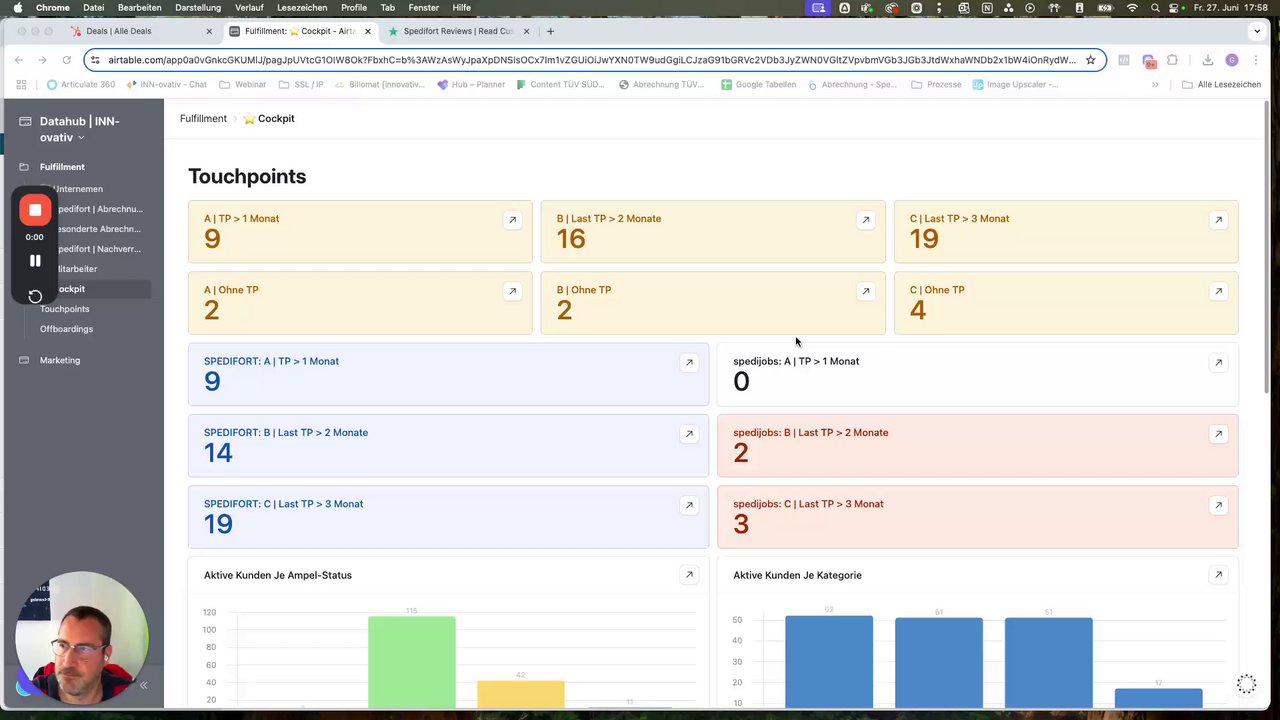Expand the 'B | Ohne TP' card
The height and width of the screenshot is (720, 1280).
(865, 291)
